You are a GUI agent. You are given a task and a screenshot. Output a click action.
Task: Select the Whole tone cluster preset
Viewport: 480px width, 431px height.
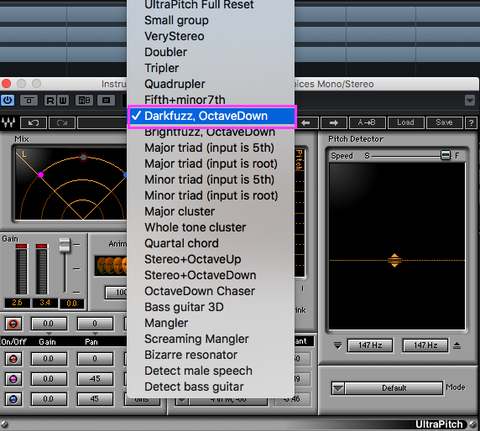click(x=211, y=227)
